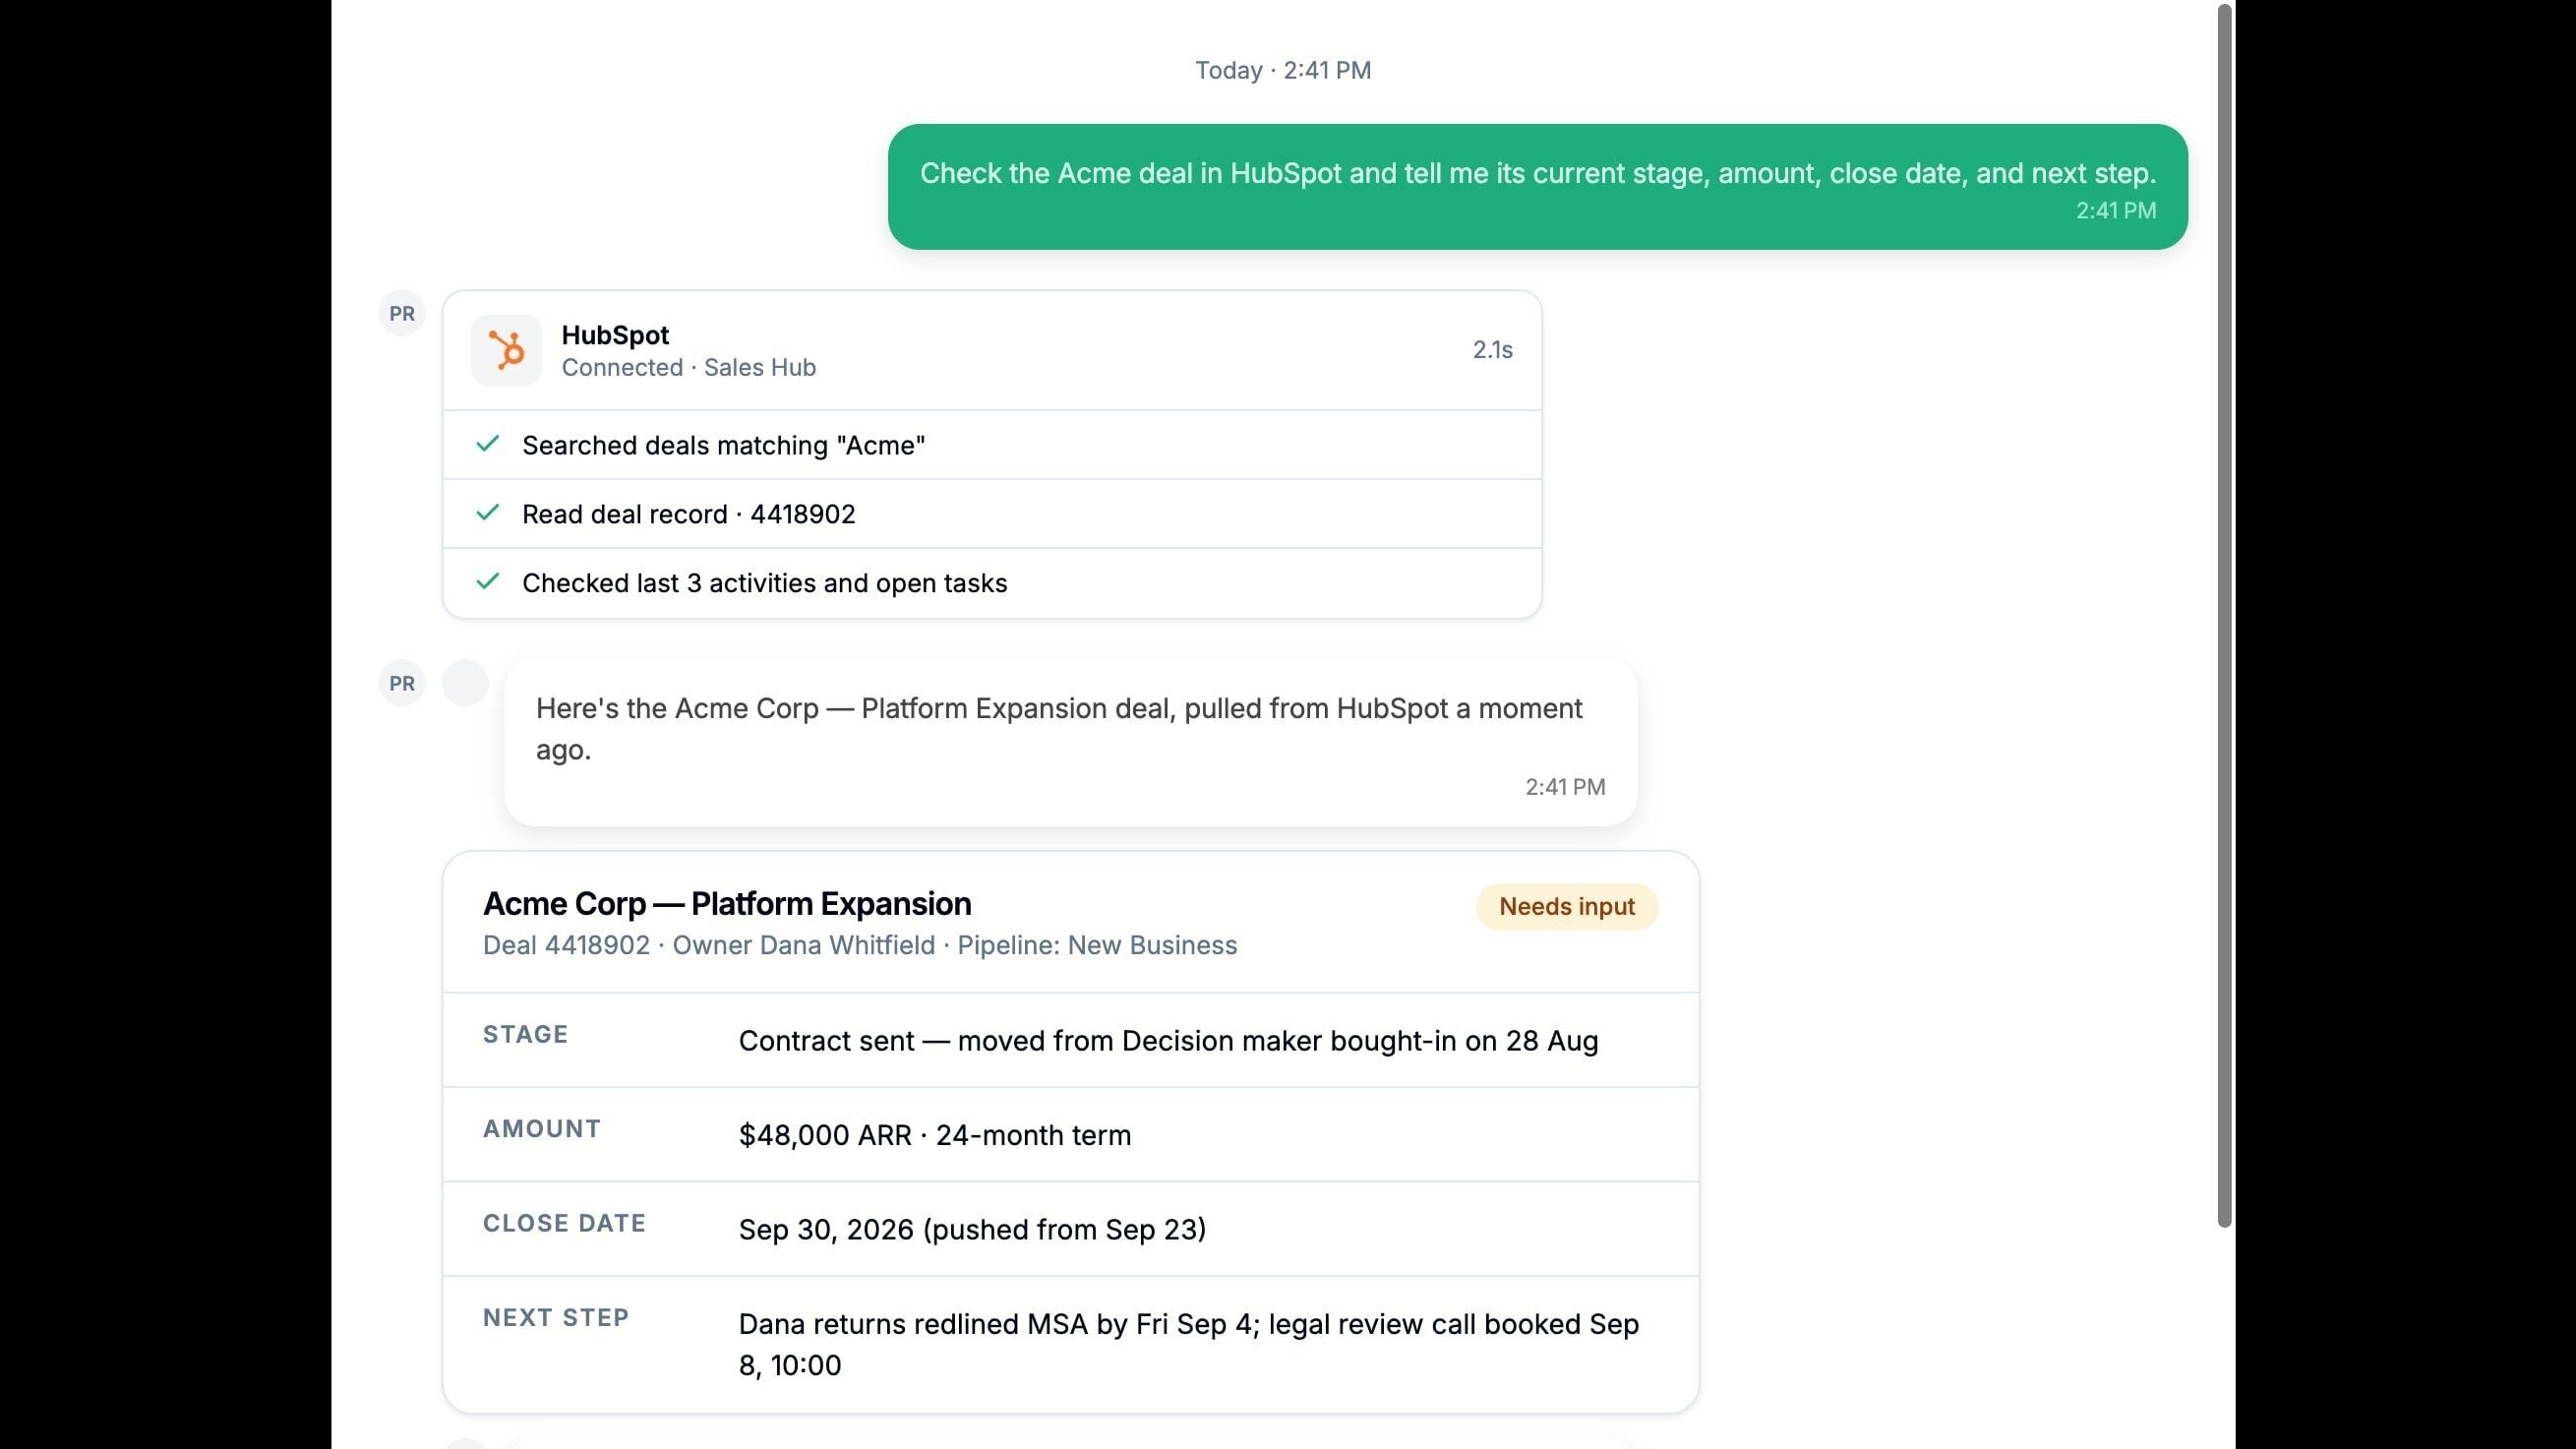Click the checkmark beside Searched deals matching Acme
2576x1449 pixels.
pos(487,444)
